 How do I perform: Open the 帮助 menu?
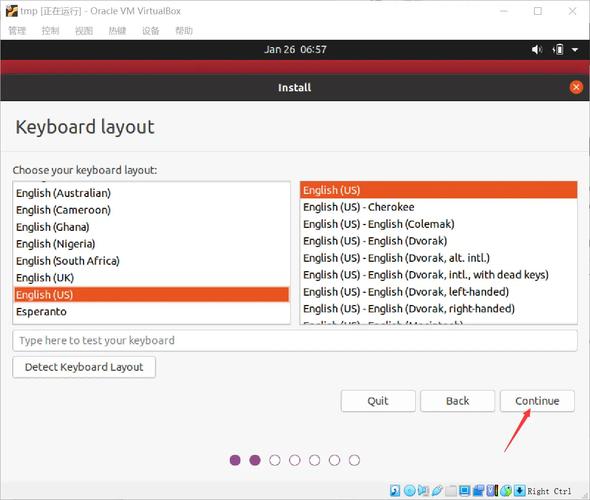click(184, 31)
